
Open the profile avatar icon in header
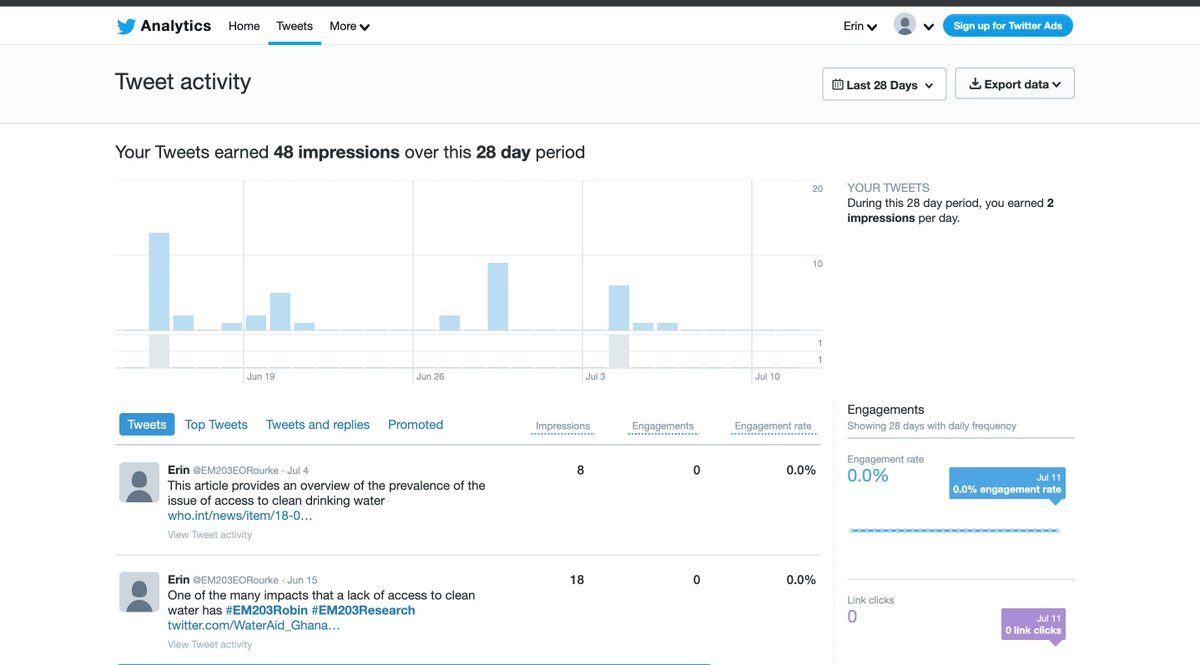pos(905,25)
